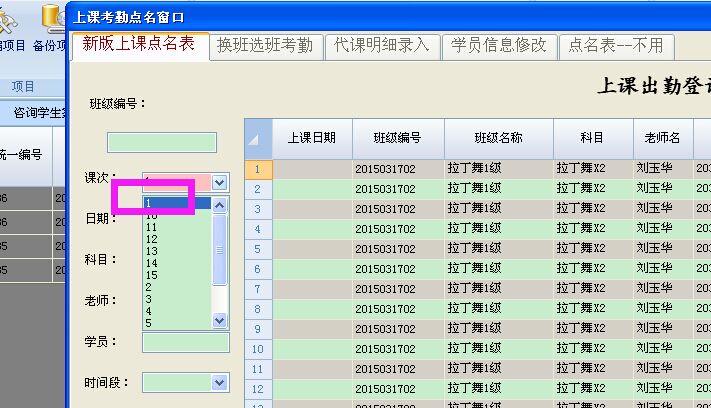
Task: Click the grid select-all corner triangle
Action: tap(259, 139)
